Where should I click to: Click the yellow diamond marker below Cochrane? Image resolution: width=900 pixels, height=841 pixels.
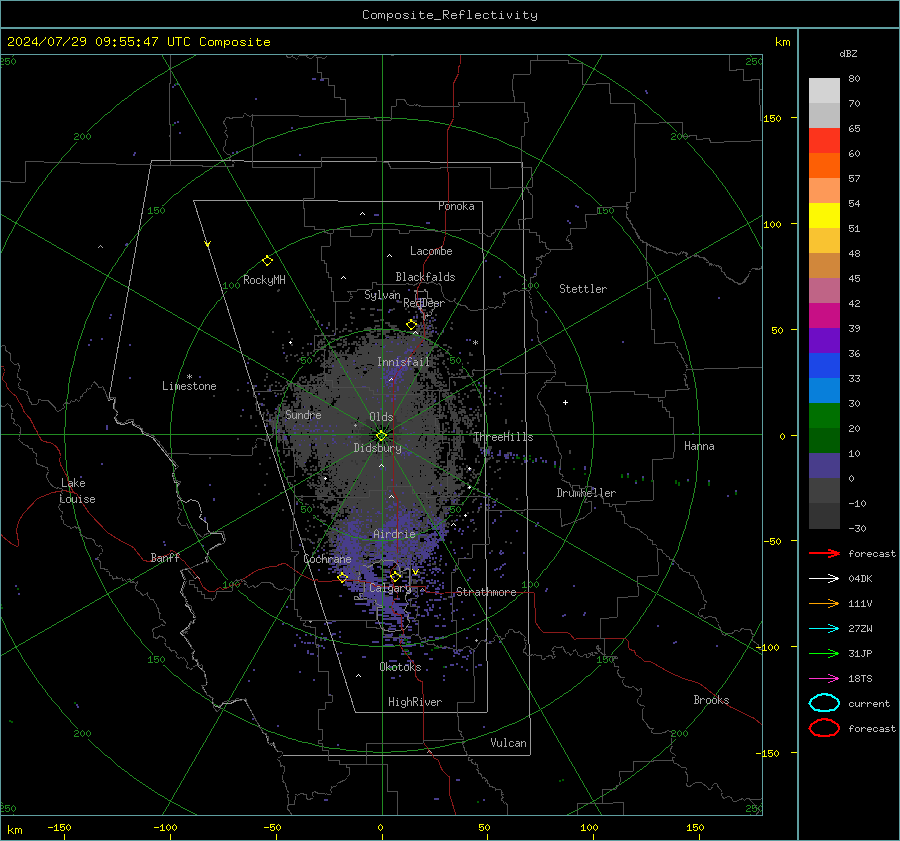tap(343, 577)
